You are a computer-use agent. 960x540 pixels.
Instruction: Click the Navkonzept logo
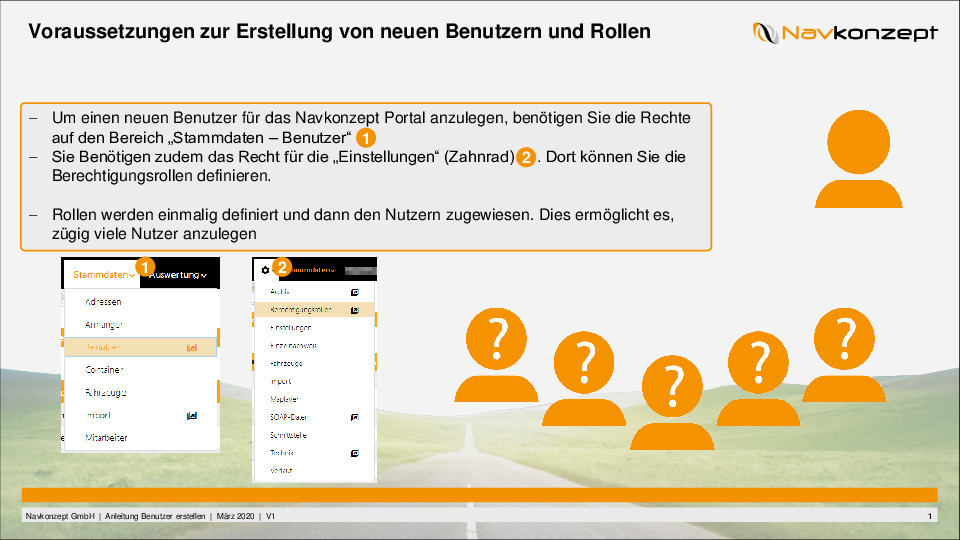[845, 32]
